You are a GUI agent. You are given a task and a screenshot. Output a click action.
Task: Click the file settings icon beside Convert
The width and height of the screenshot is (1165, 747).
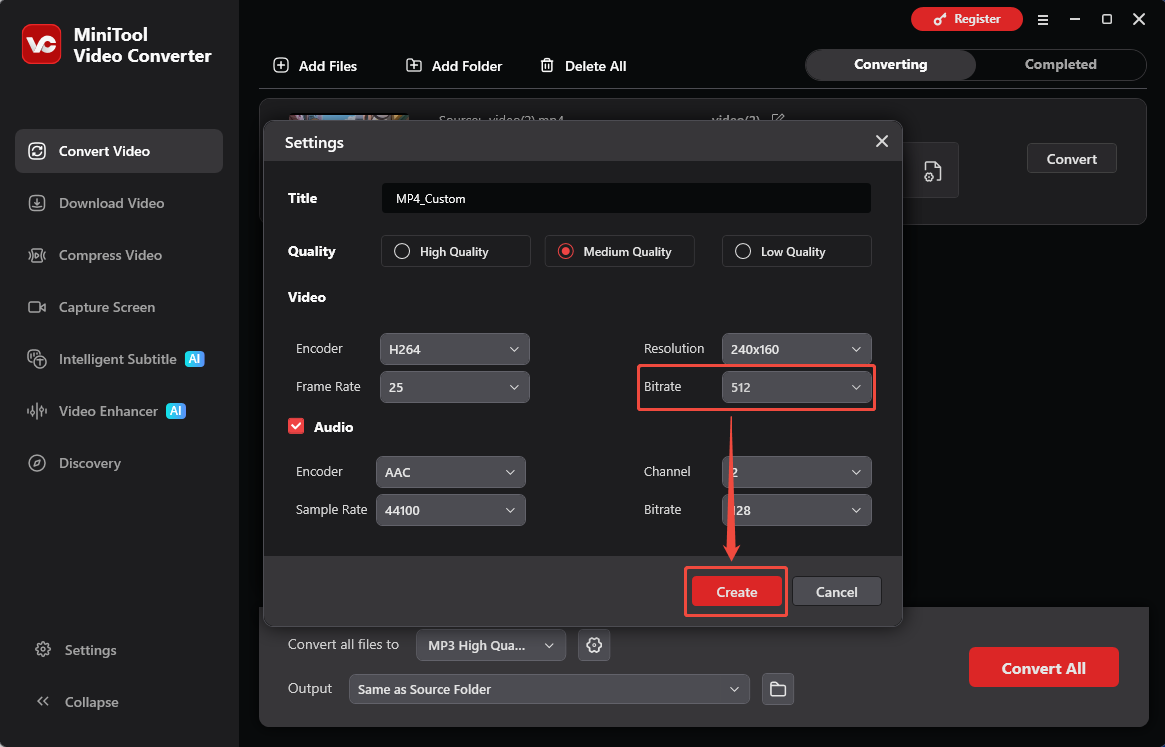tap(932, 172)
